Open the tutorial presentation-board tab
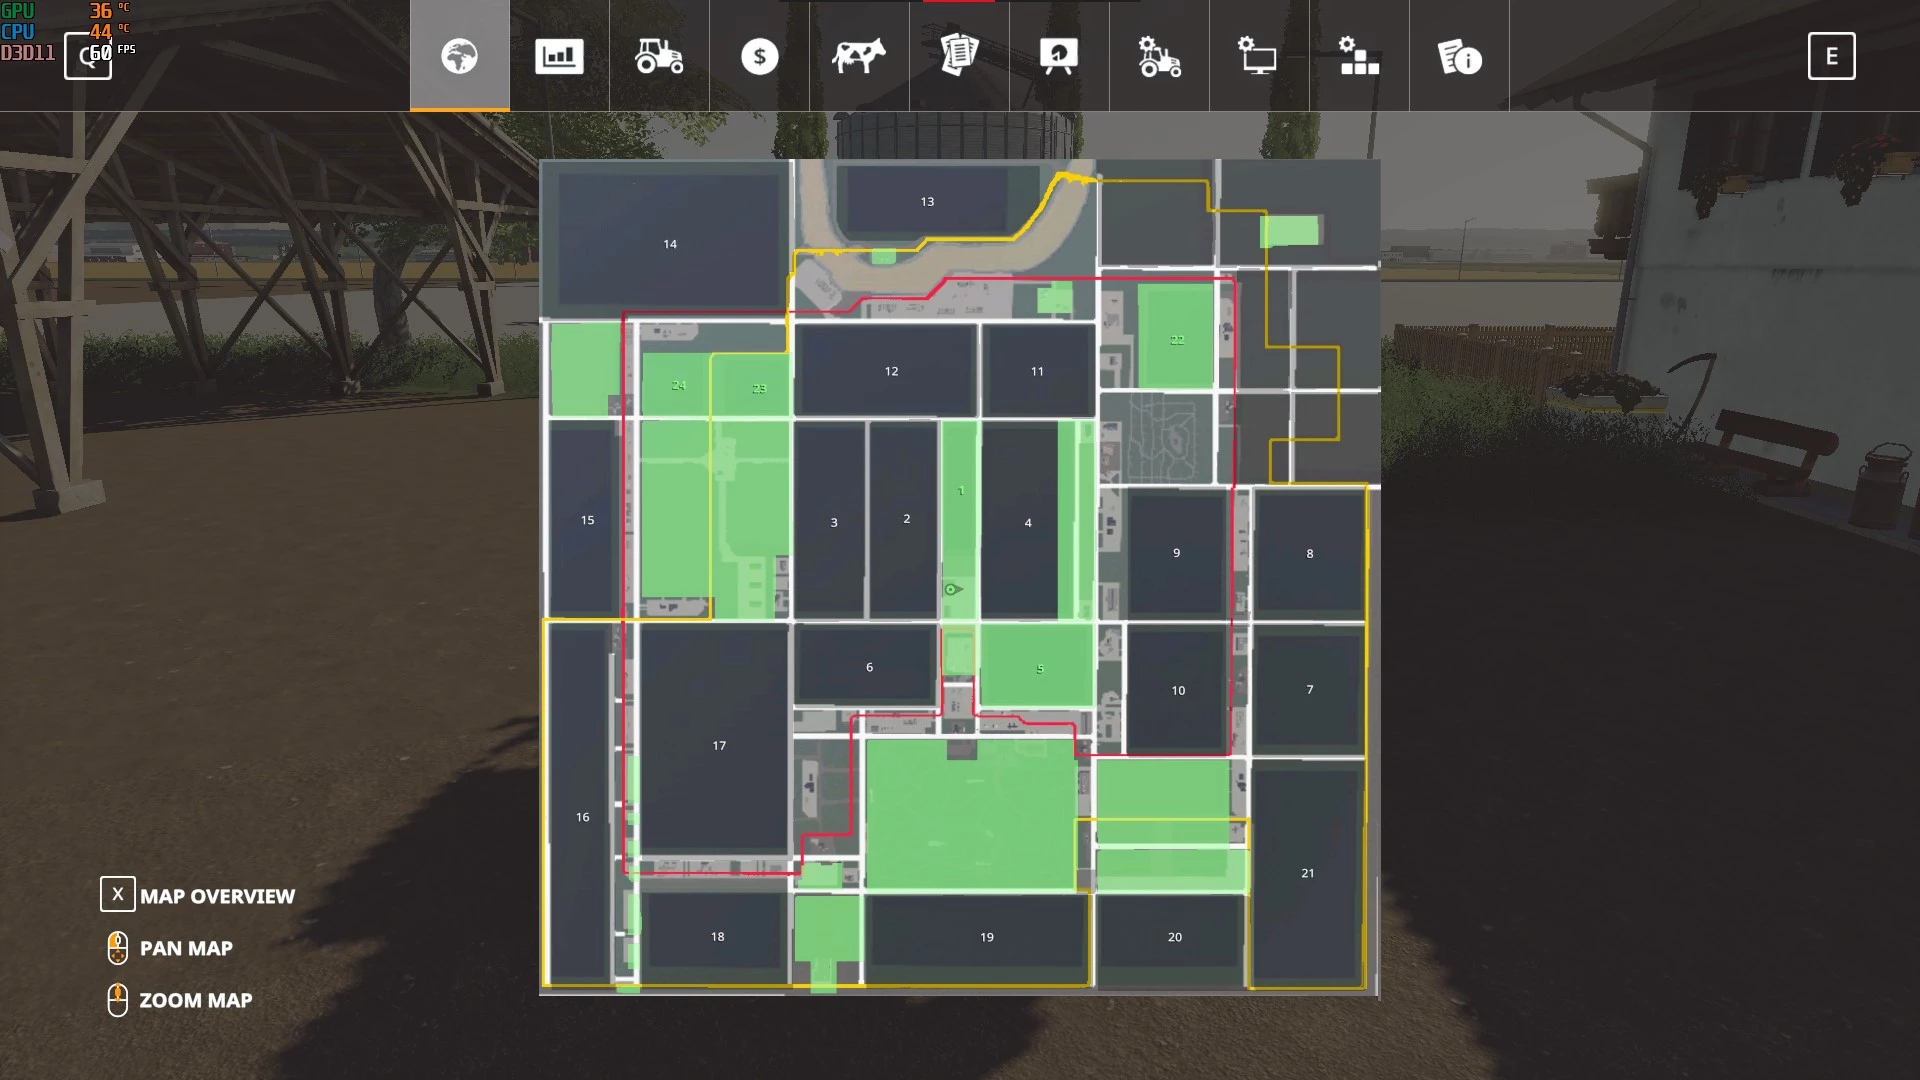Screen dimensions: 1920x1080 coord(1059,56)
